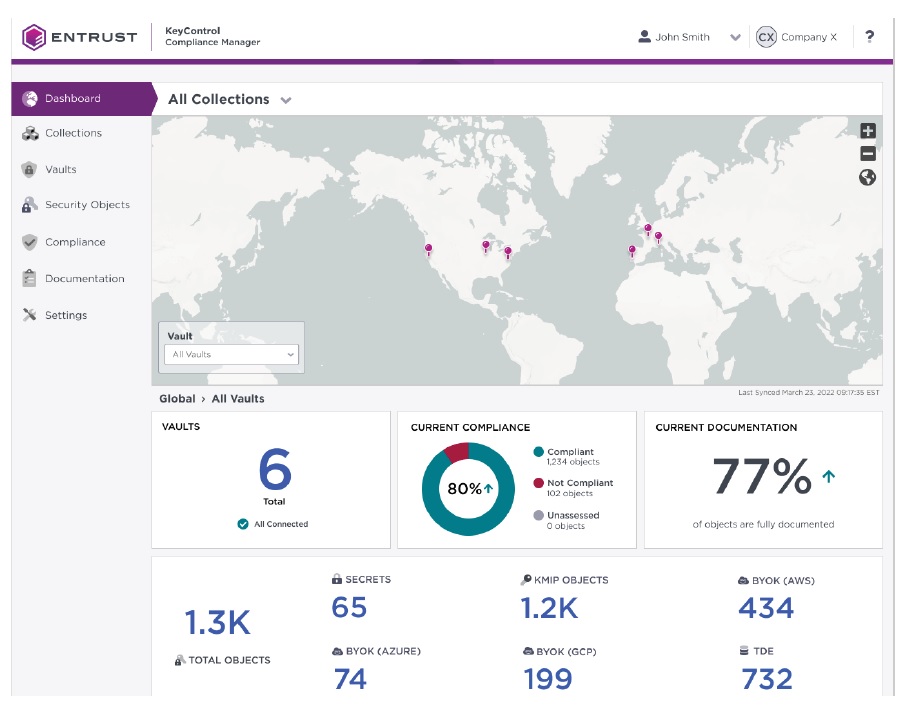Select the East Coast US map pin
This screenshot has width=914, height=705.
coord(508,252)
